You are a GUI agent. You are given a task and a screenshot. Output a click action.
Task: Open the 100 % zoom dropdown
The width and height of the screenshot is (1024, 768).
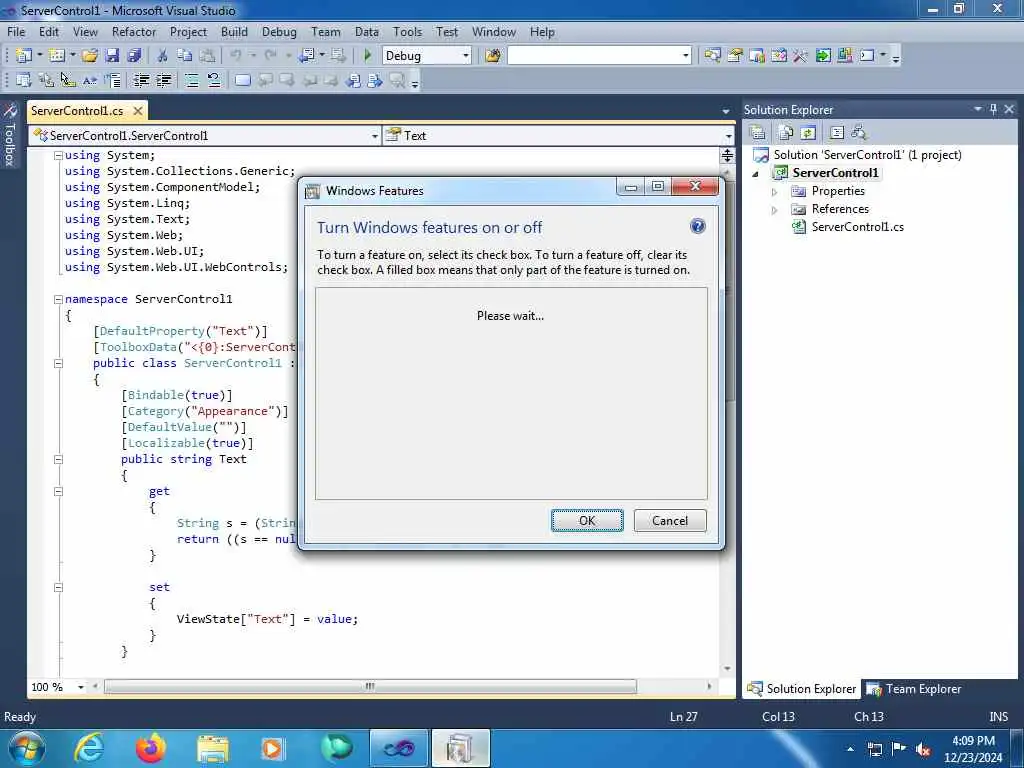click(x=81, y=687)
